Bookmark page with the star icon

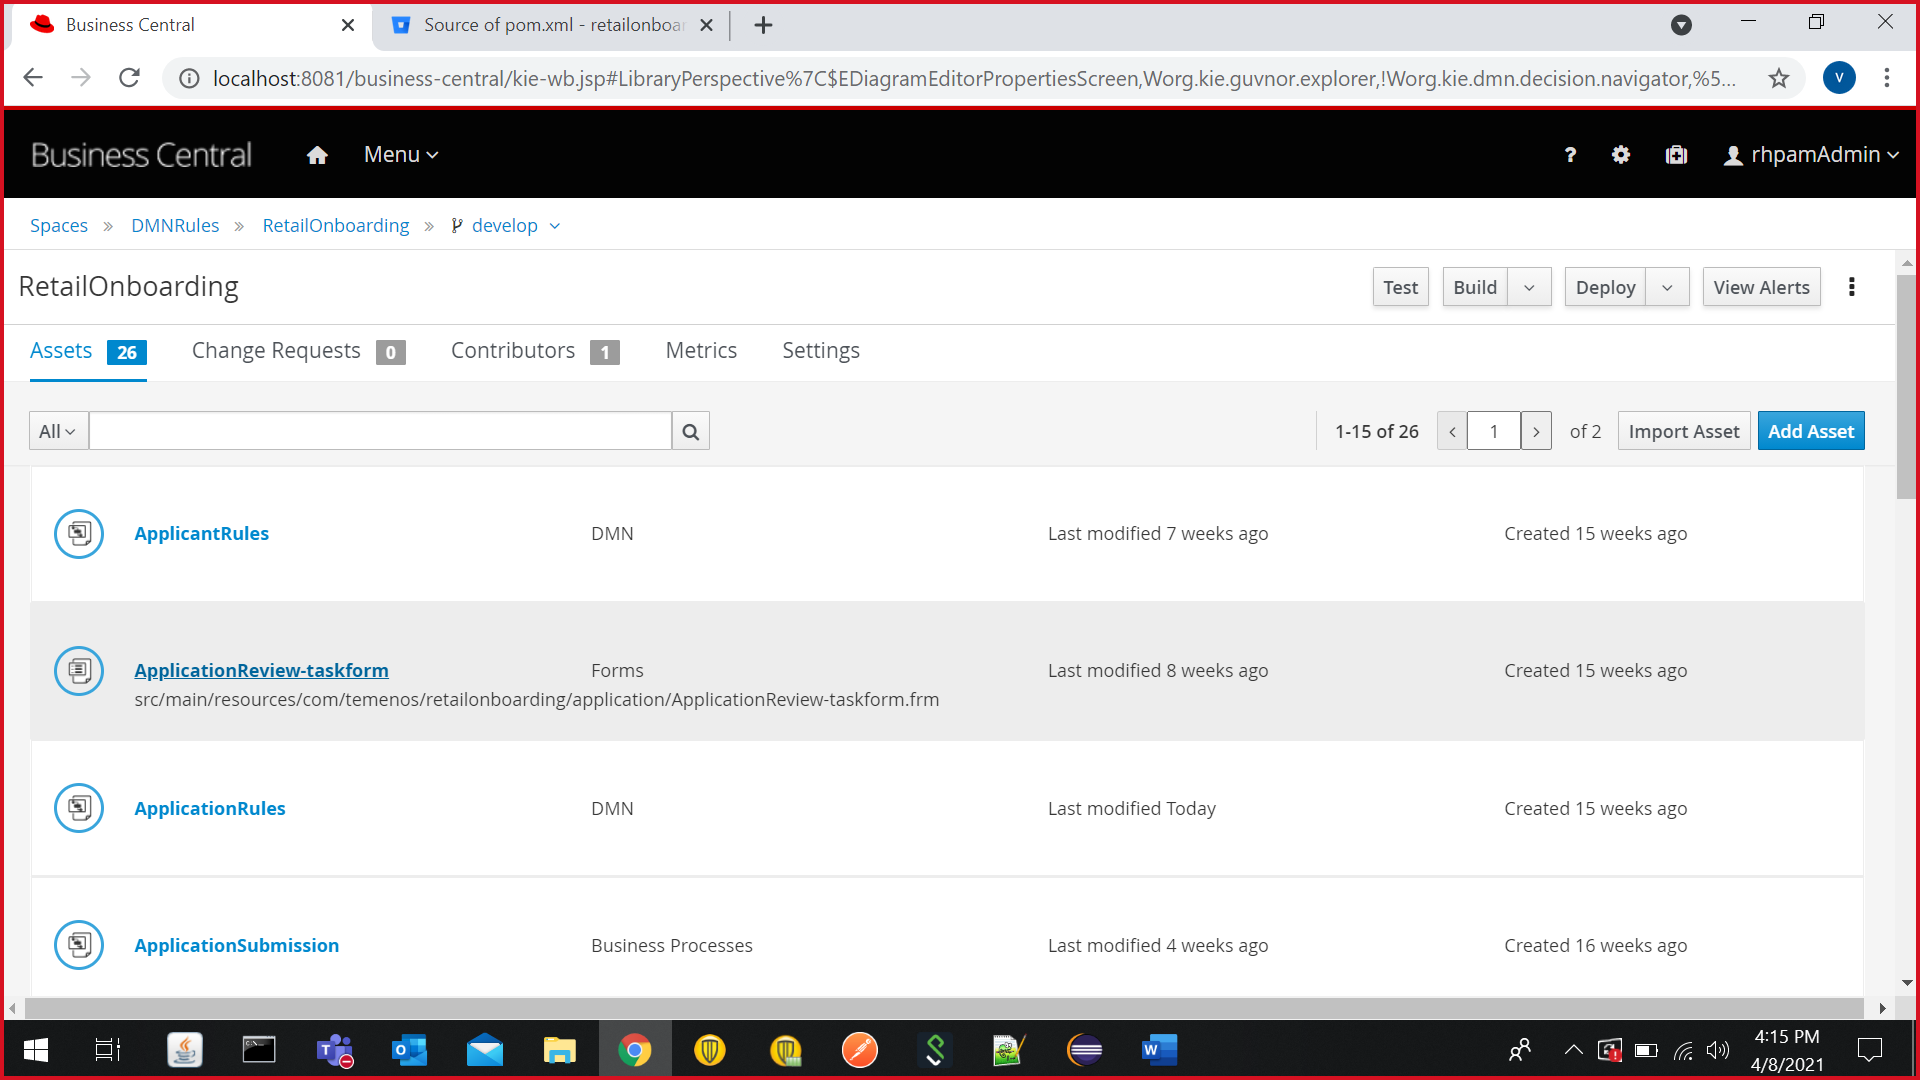click(1778, 78)
